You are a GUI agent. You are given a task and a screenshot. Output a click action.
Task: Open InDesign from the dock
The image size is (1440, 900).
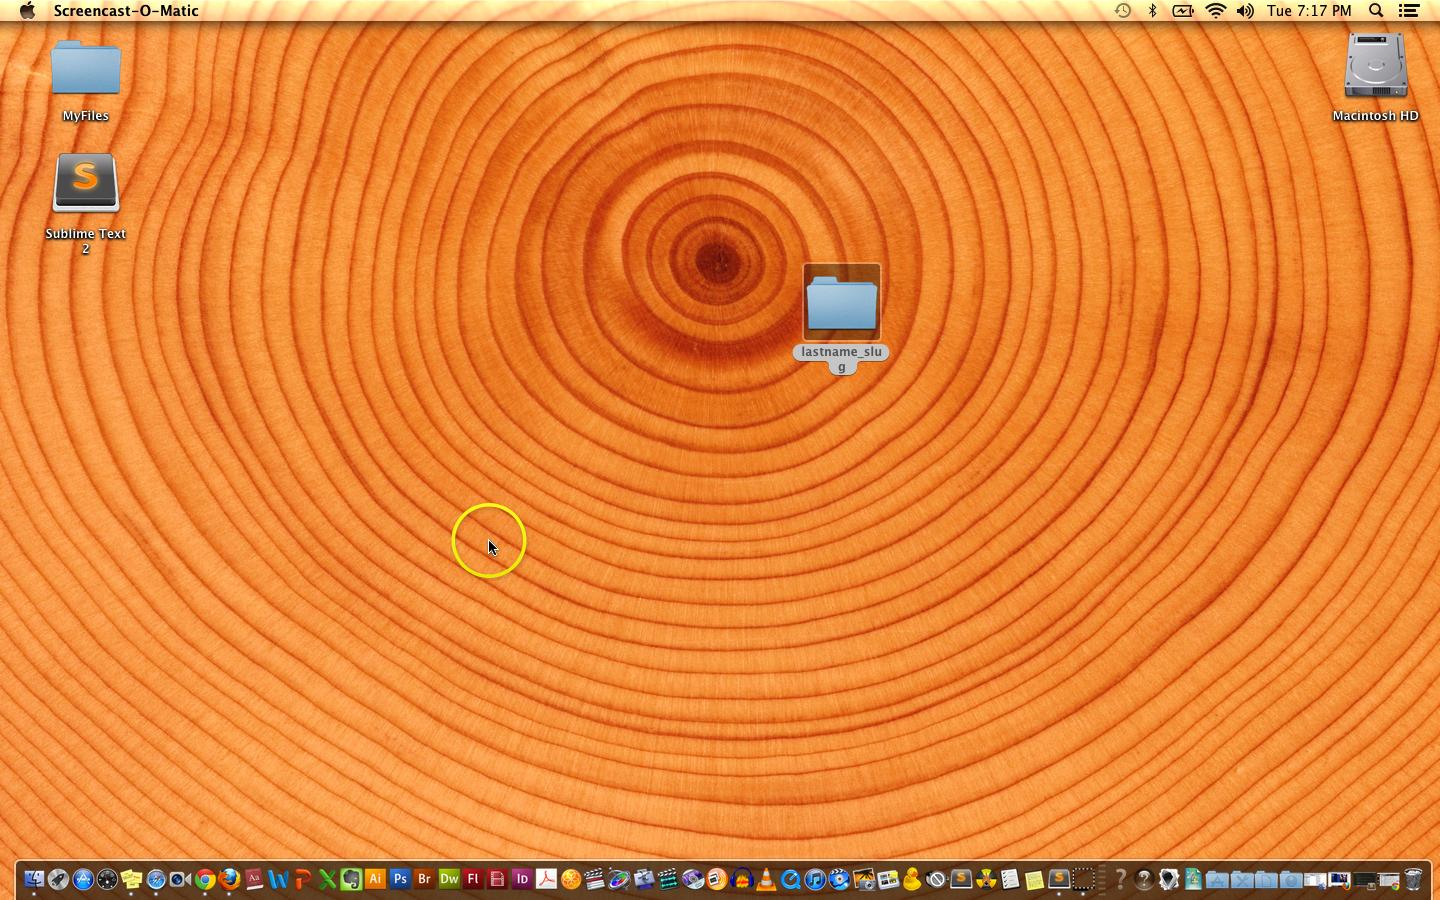pyautogui.click(x=521, y=880)
